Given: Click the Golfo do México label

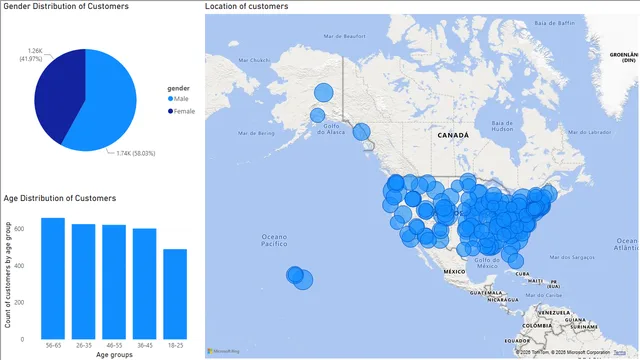Looking at the screenshot, I should (487, 263).
